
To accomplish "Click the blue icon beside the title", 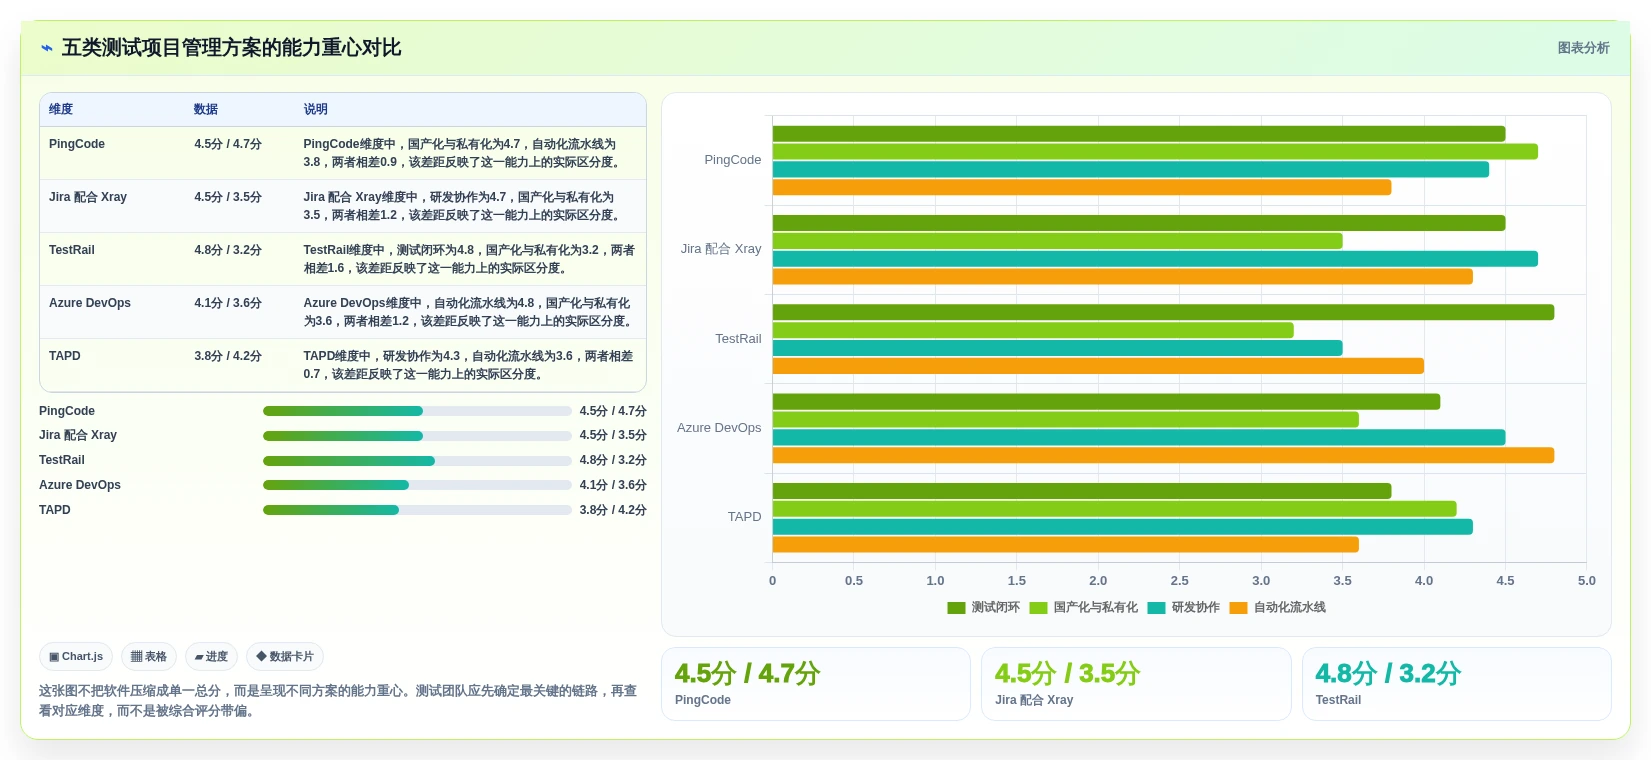I will pos(47,48).
